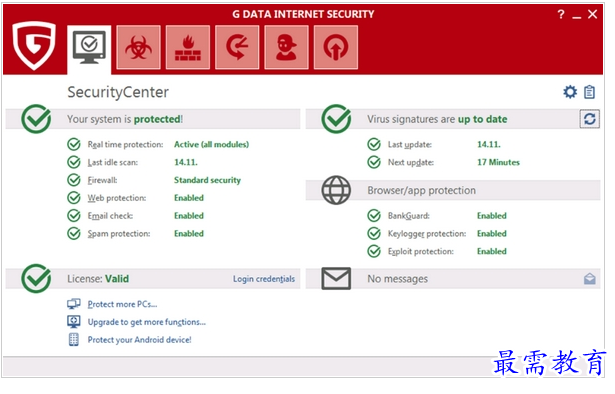Click the two-monitors icon beside Protect more PCs
The width and height of the screenshot is (615, 394).
click(x=74, y=304)
